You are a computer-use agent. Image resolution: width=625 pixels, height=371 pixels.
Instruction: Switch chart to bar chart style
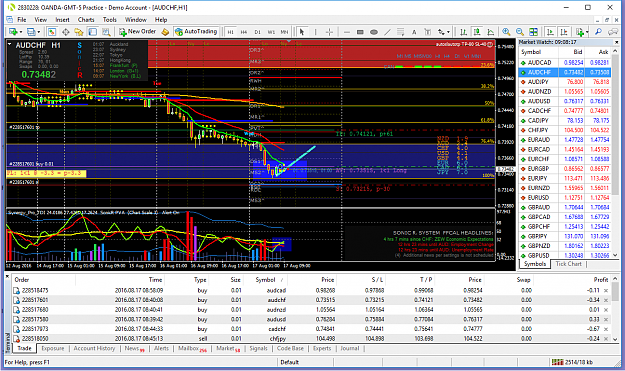pos(463,32)
